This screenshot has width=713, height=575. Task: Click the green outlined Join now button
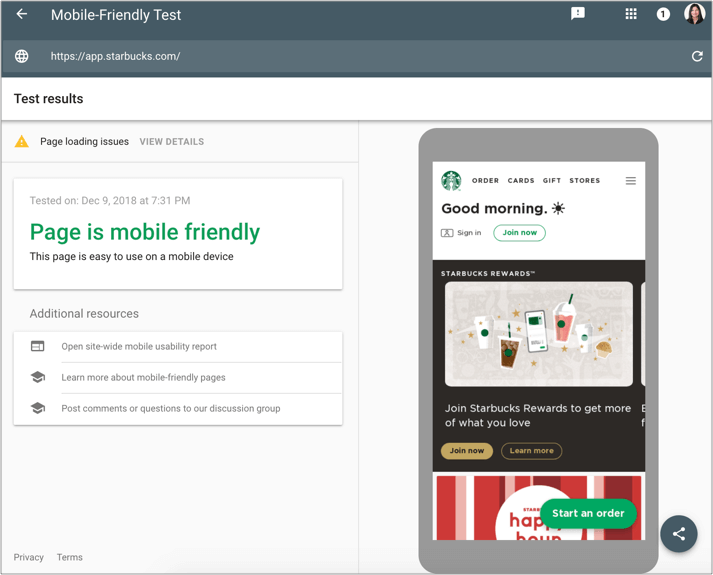click(x=519, y=233)
